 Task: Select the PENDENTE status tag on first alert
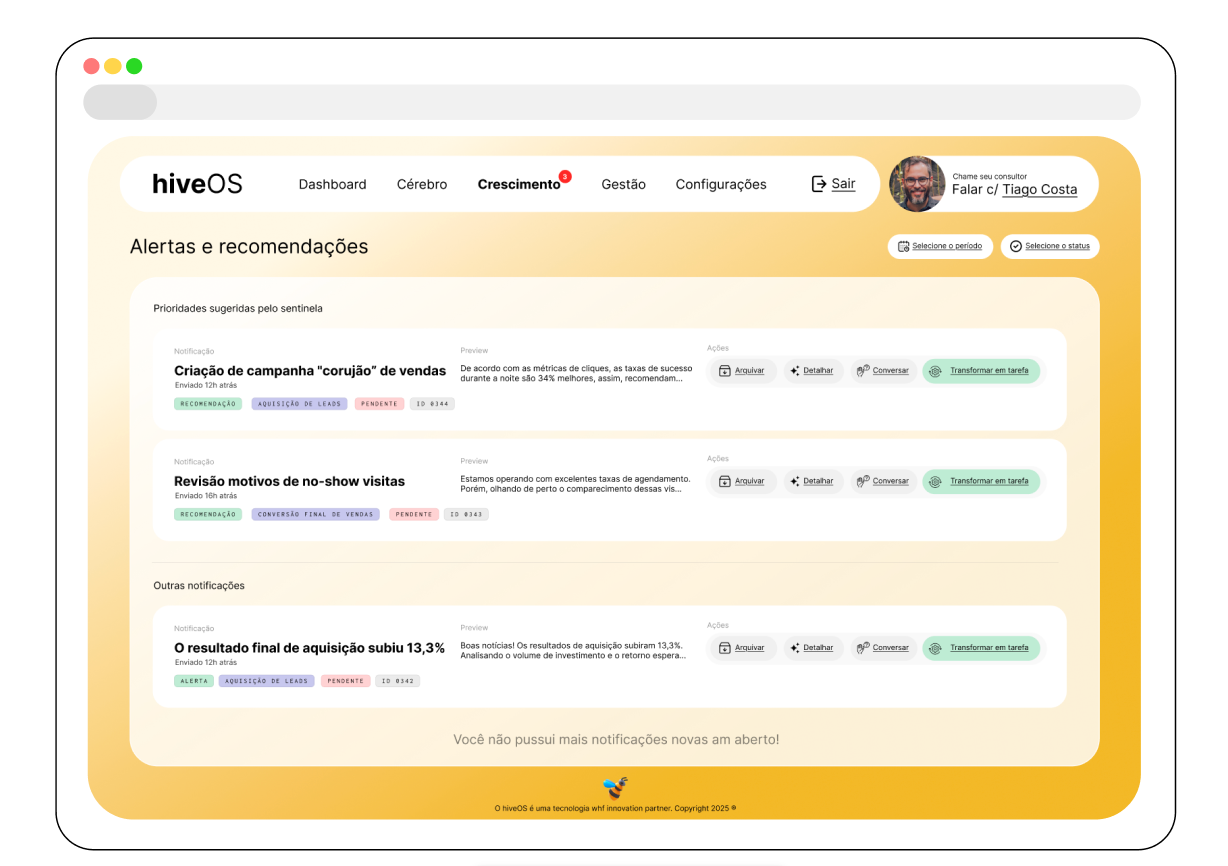click(x=379, y=403)
